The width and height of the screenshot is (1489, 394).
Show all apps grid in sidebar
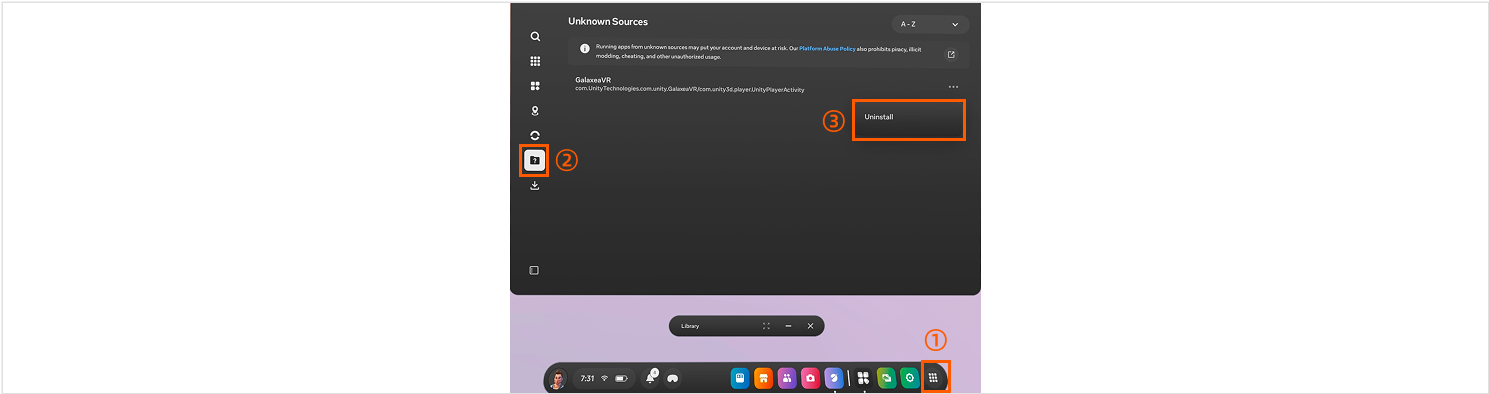[x=535, y=61]
